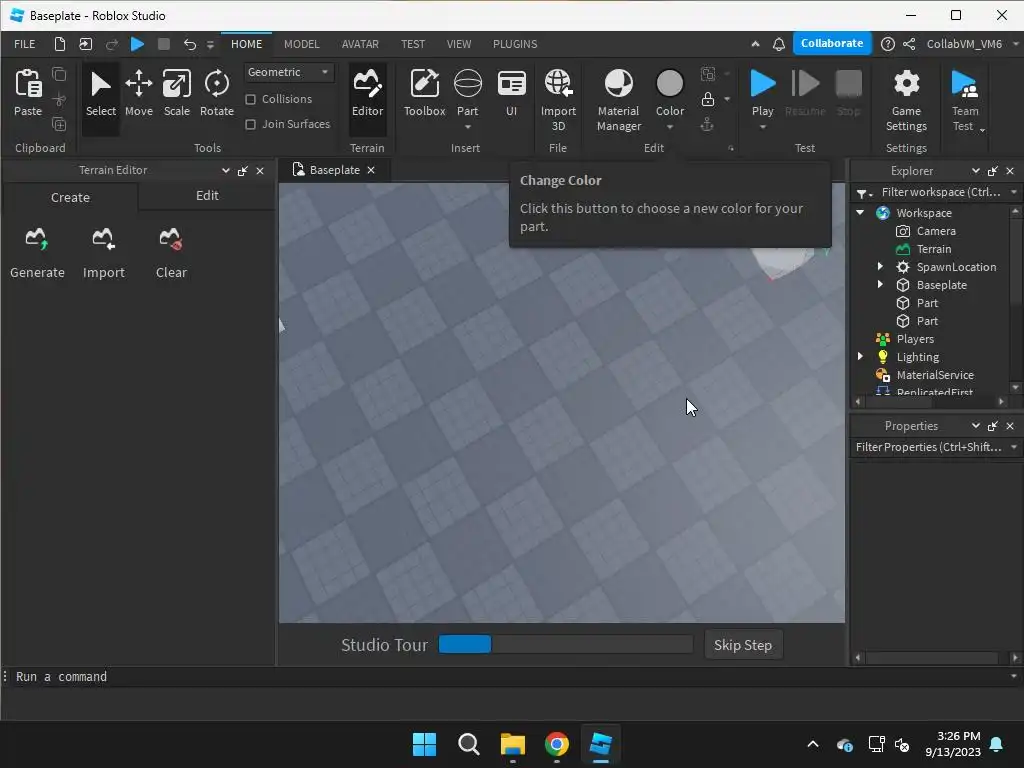
Task: Open notifications bell in Studio
Action: coord(778,44)
